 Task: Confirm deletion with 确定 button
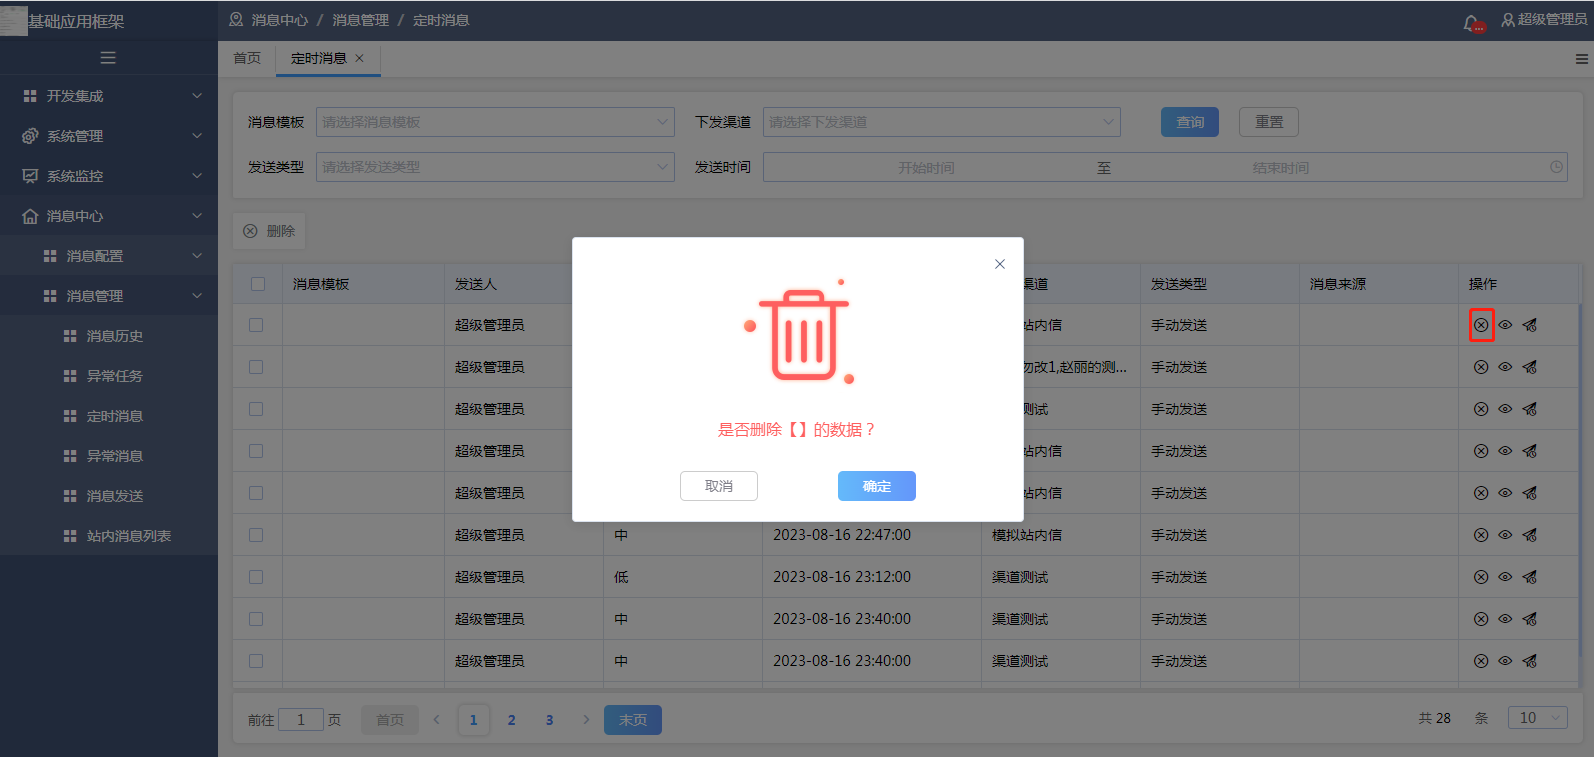tap(877, 486)
